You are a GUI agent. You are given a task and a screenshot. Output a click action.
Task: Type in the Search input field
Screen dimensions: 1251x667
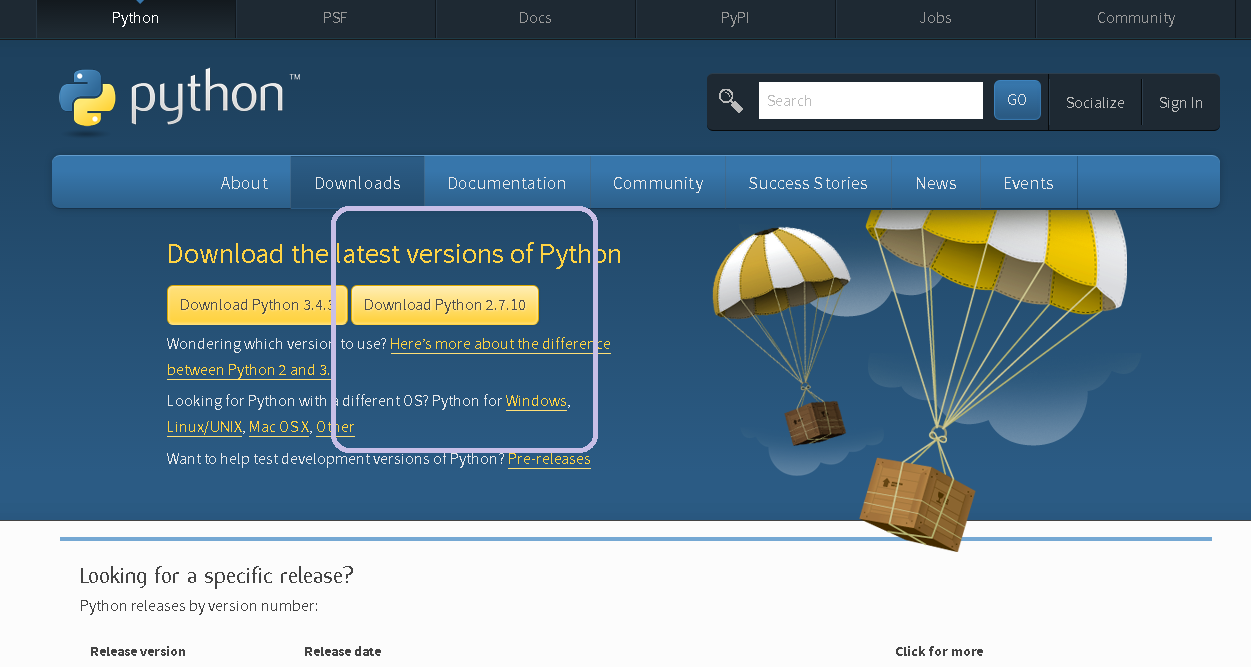(870, 101)
